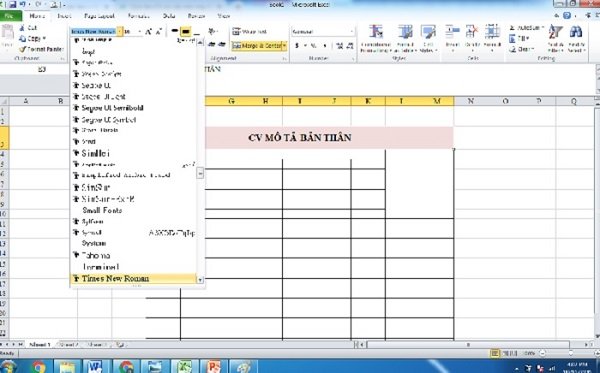This screenshot has width=600, height=373.
Task: Switch to Normal view in status bar
Action: point(495,353)
